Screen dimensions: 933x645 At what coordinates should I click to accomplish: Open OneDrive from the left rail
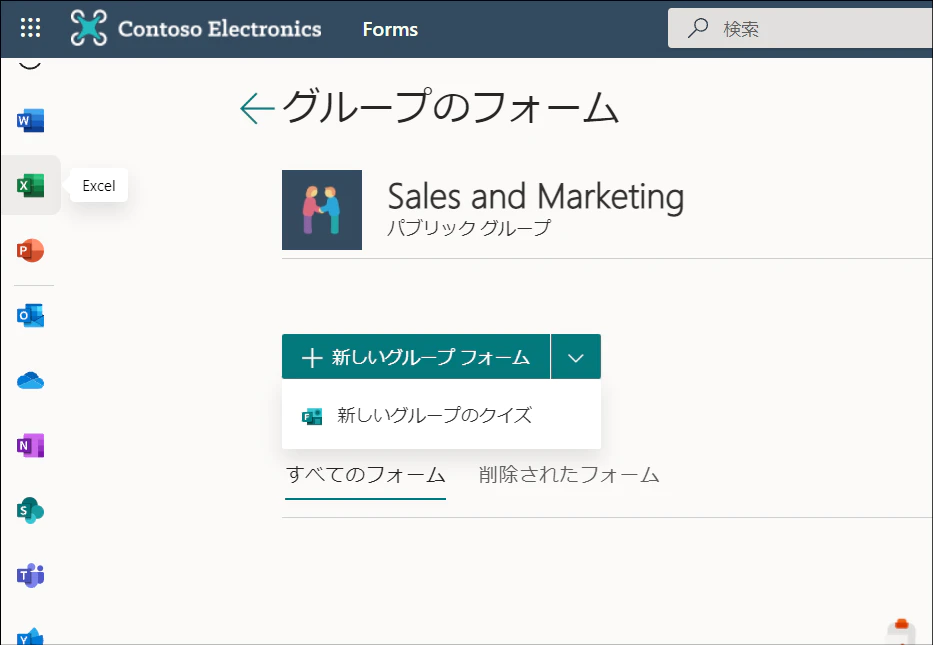click(30, 381)
